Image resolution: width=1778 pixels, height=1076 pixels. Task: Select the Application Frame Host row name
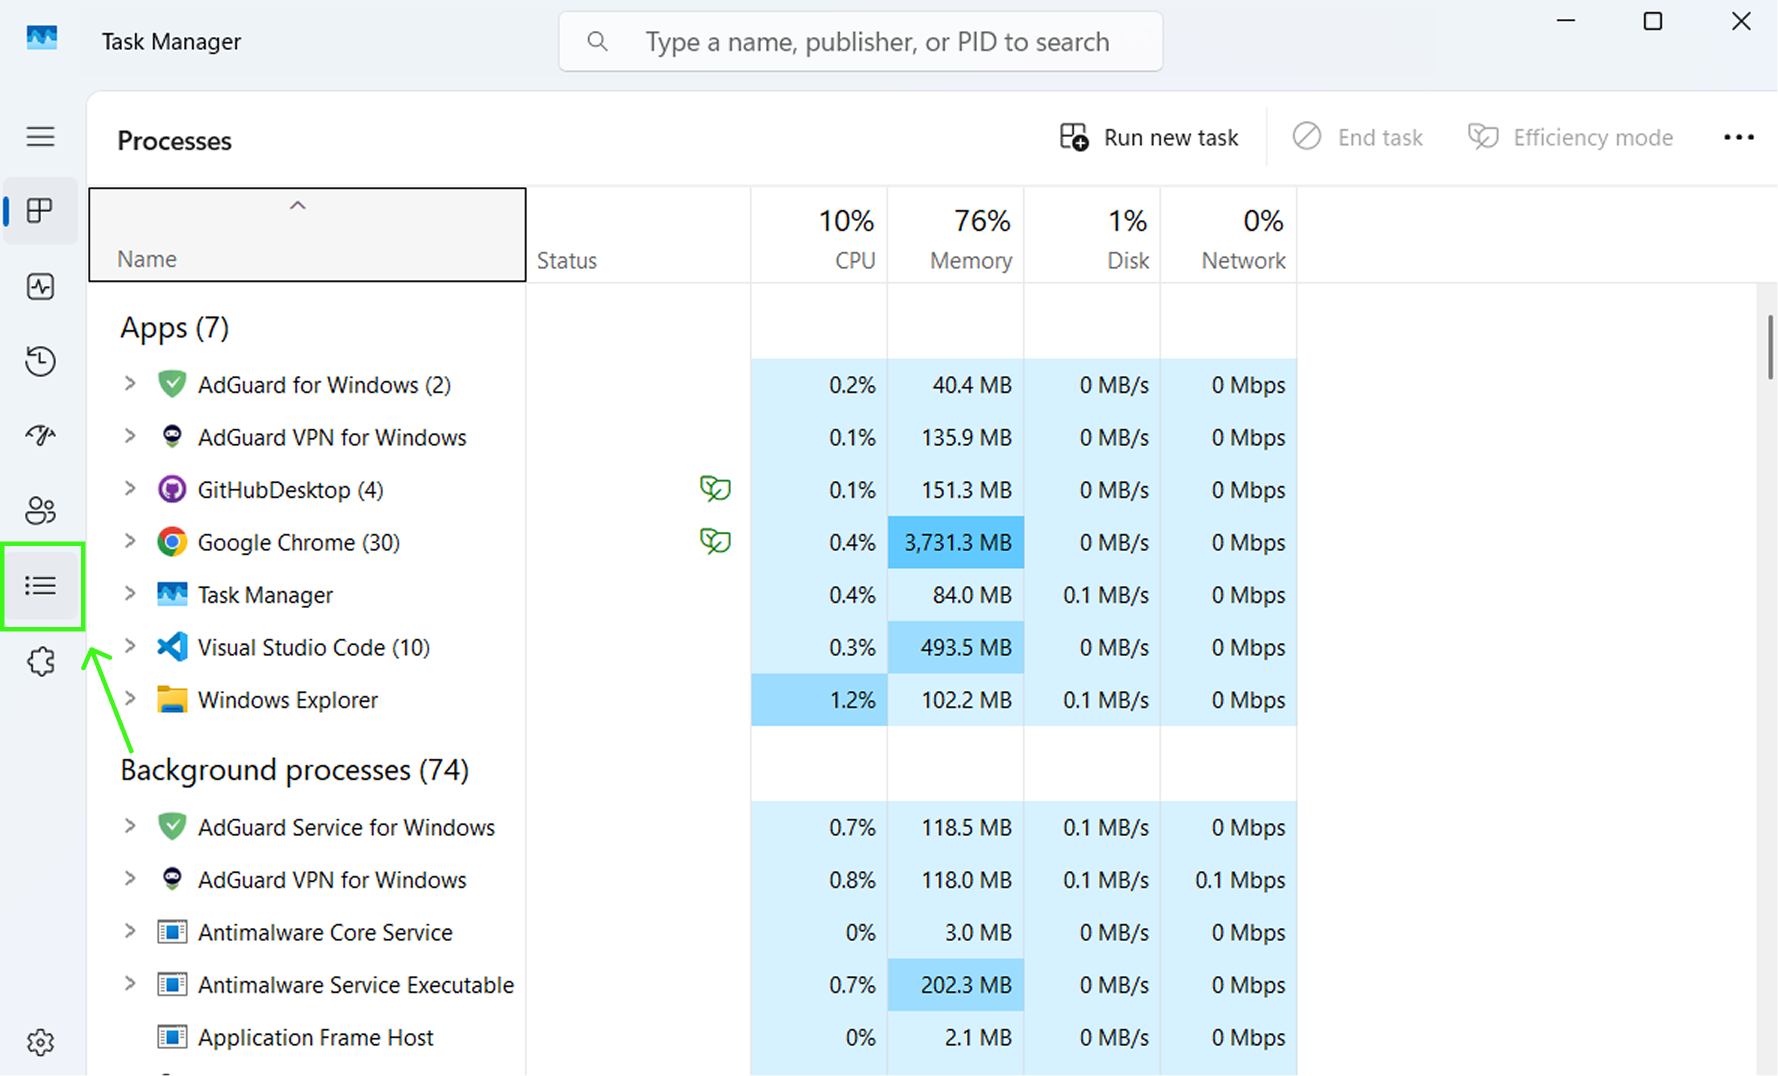click(315, 1037)
